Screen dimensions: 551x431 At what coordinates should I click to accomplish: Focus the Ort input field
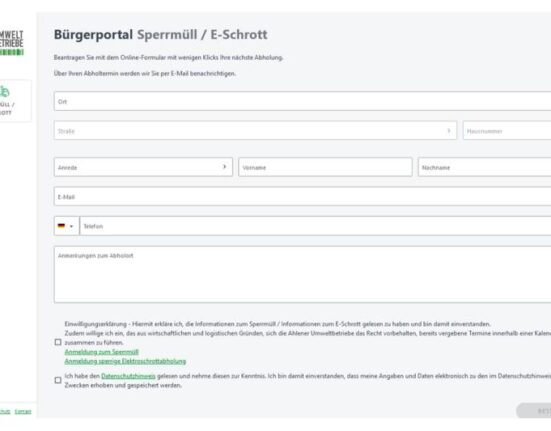pyautogui.click(x=303, y=101)
